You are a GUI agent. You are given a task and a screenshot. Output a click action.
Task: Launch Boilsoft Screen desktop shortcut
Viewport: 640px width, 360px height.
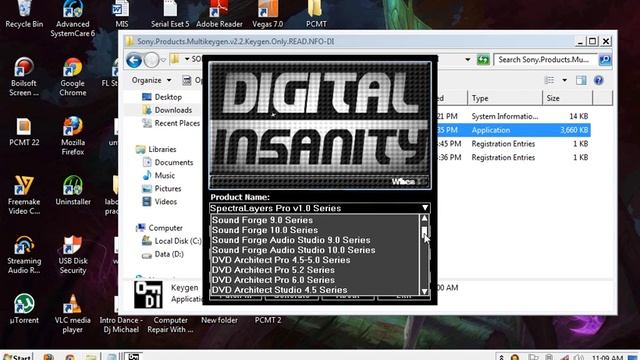[24, 77]
